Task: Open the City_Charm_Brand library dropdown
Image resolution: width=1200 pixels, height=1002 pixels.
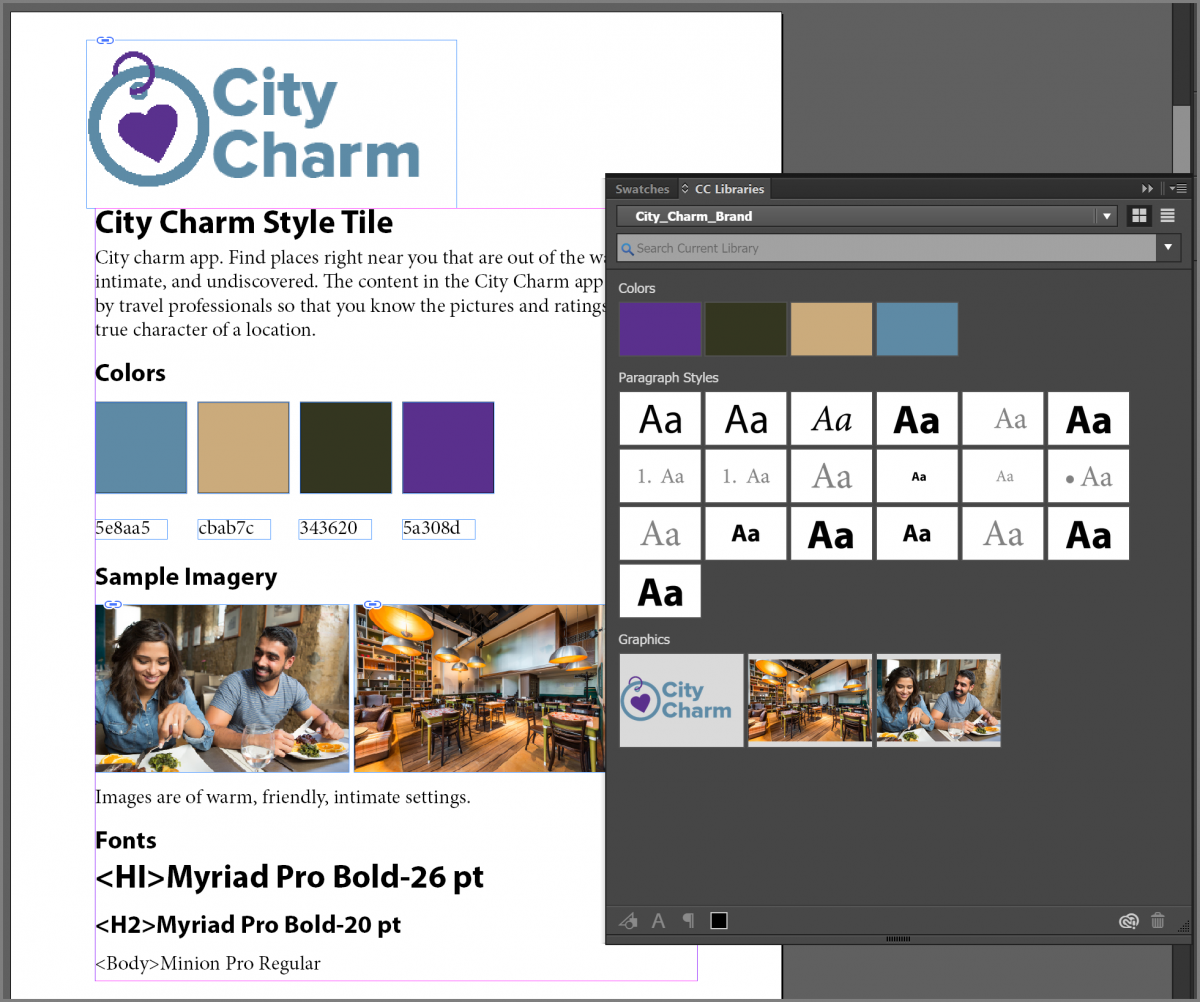Action: (868, 216)
